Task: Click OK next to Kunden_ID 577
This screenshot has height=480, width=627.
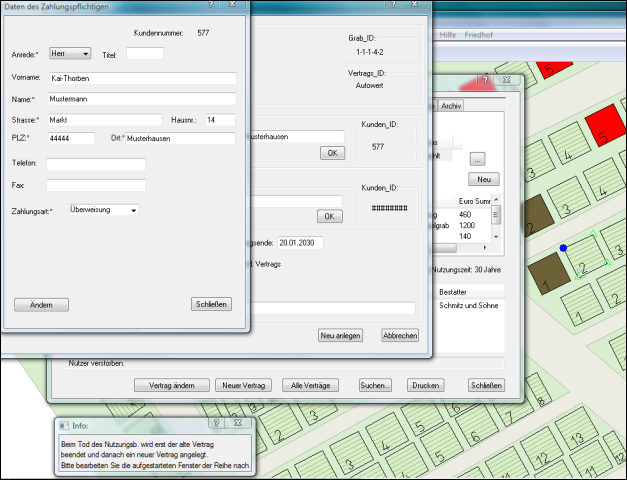Action: click(x=332, y=153)
